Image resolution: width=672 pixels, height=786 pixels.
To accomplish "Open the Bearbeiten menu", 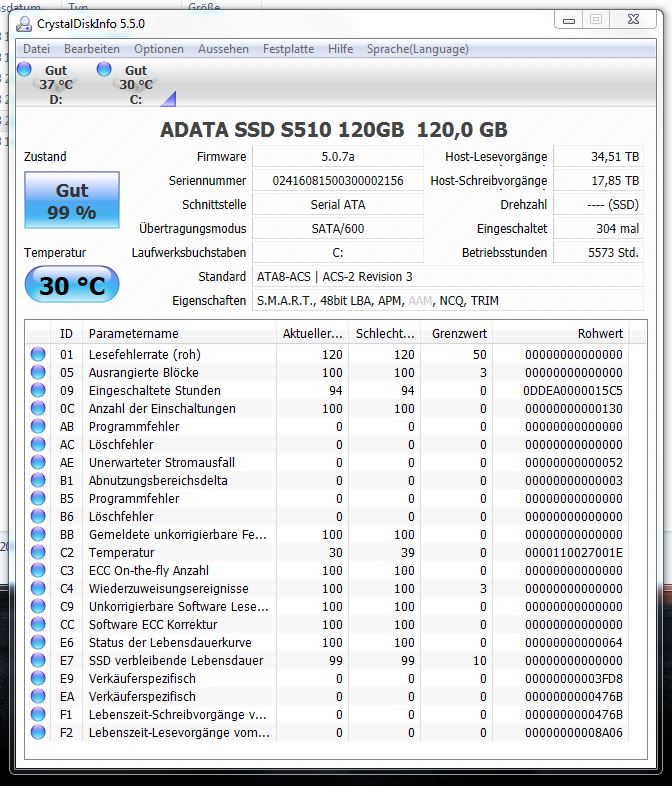I will click(92, 49).
